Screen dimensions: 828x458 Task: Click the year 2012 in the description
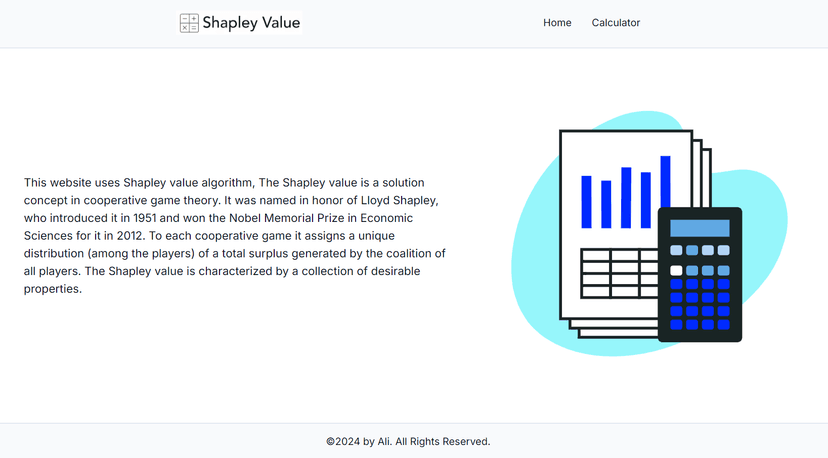130,236
